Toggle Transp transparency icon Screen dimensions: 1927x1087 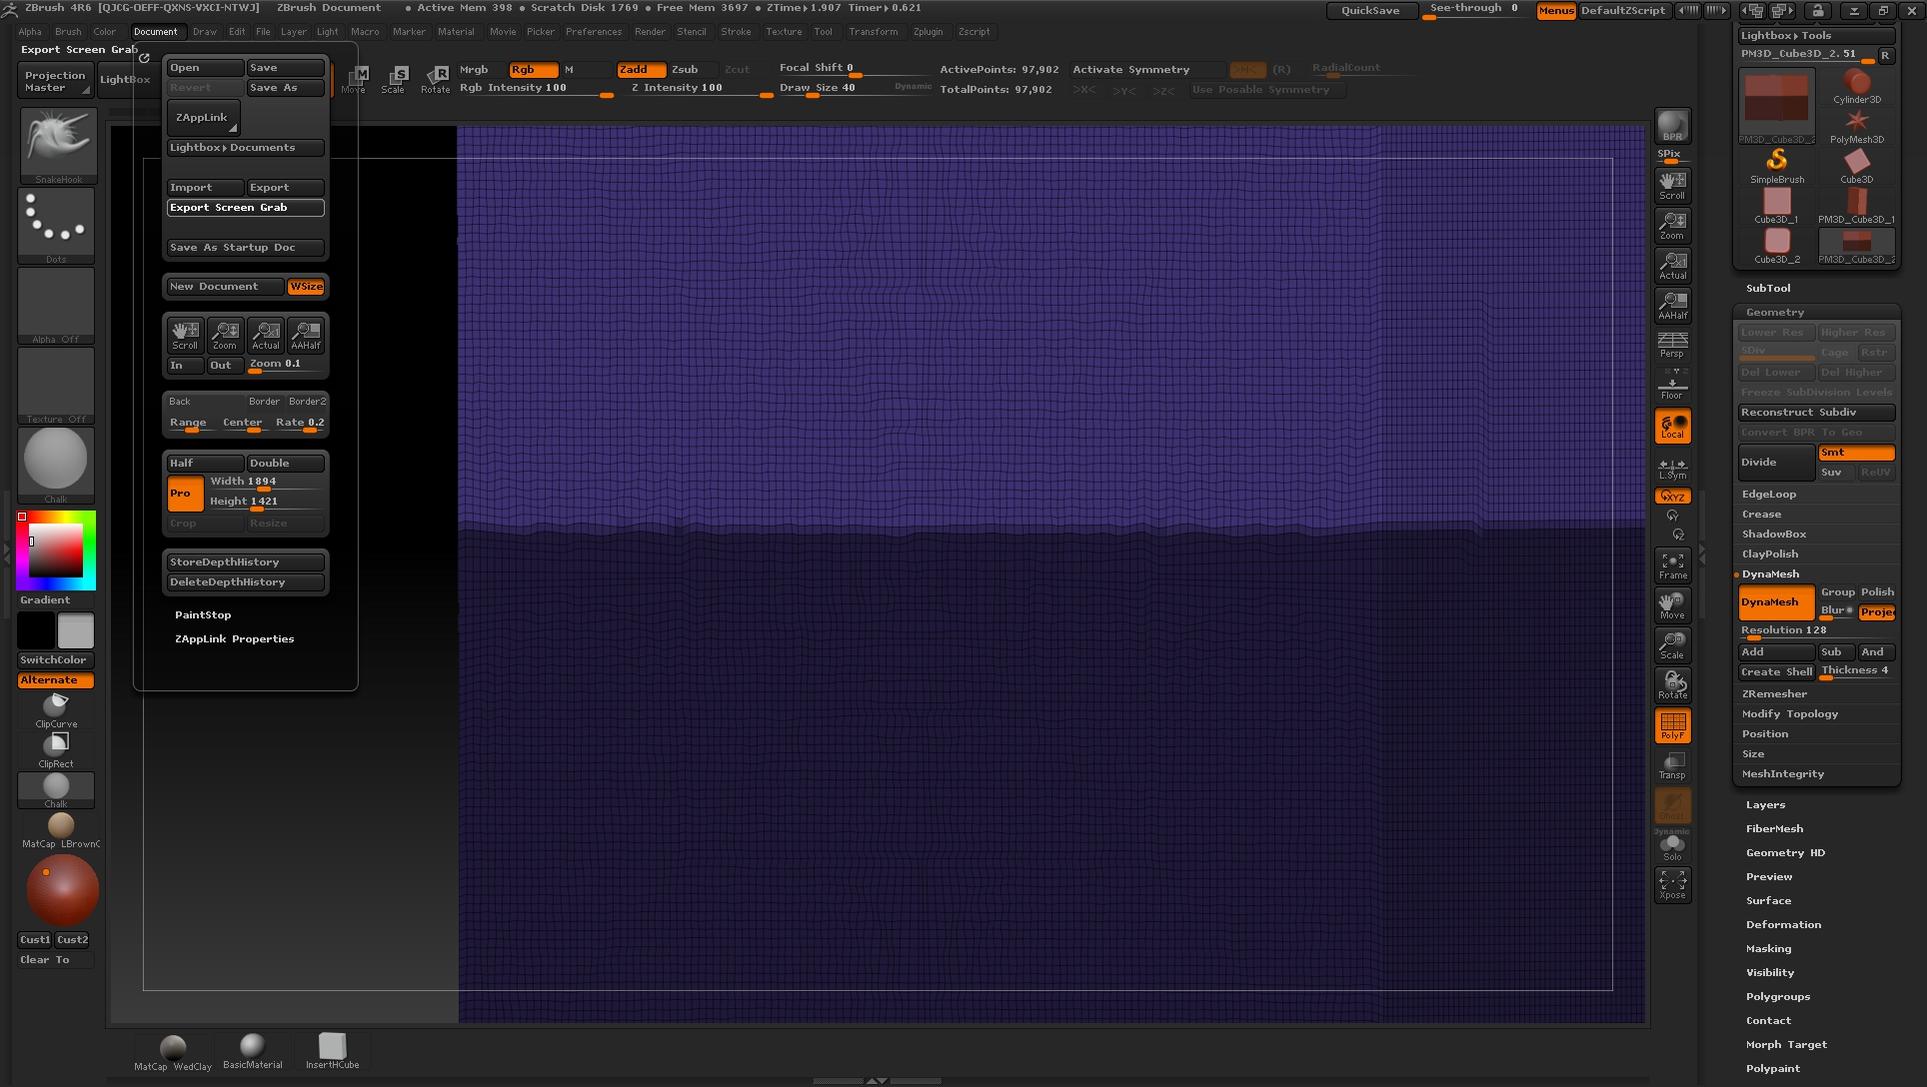point(1673,765)
